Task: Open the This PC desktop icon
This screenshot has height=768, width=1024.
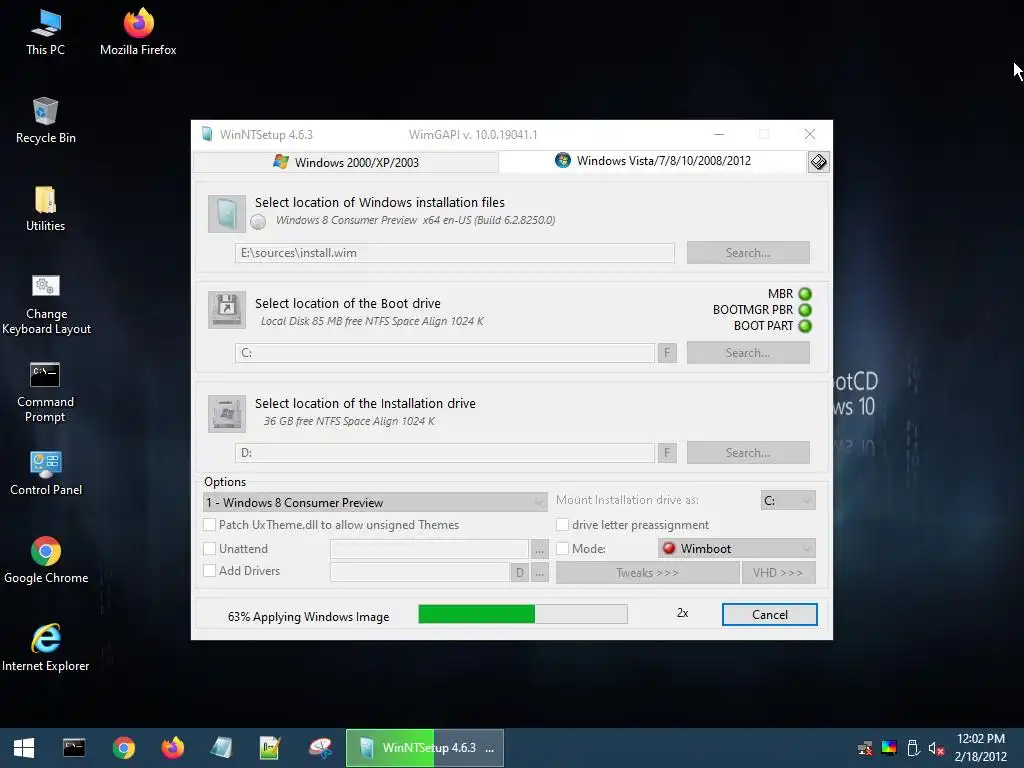Action: click(x=45, y=32)
